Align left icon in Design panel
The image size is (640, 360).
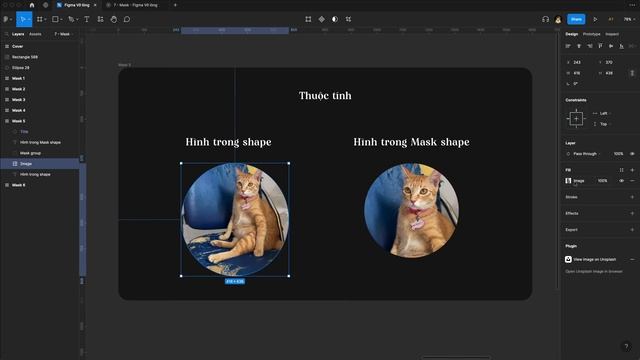[x=568, y=46]
